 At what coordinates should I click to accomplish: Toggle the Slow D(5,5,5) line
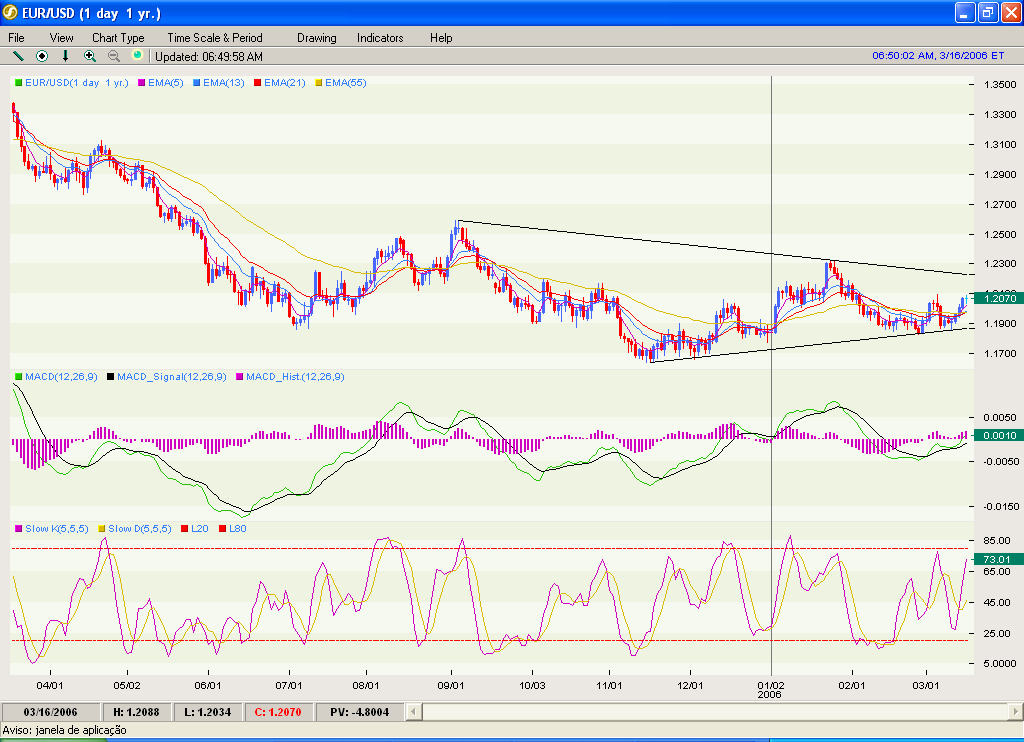(x=102, y=530)
